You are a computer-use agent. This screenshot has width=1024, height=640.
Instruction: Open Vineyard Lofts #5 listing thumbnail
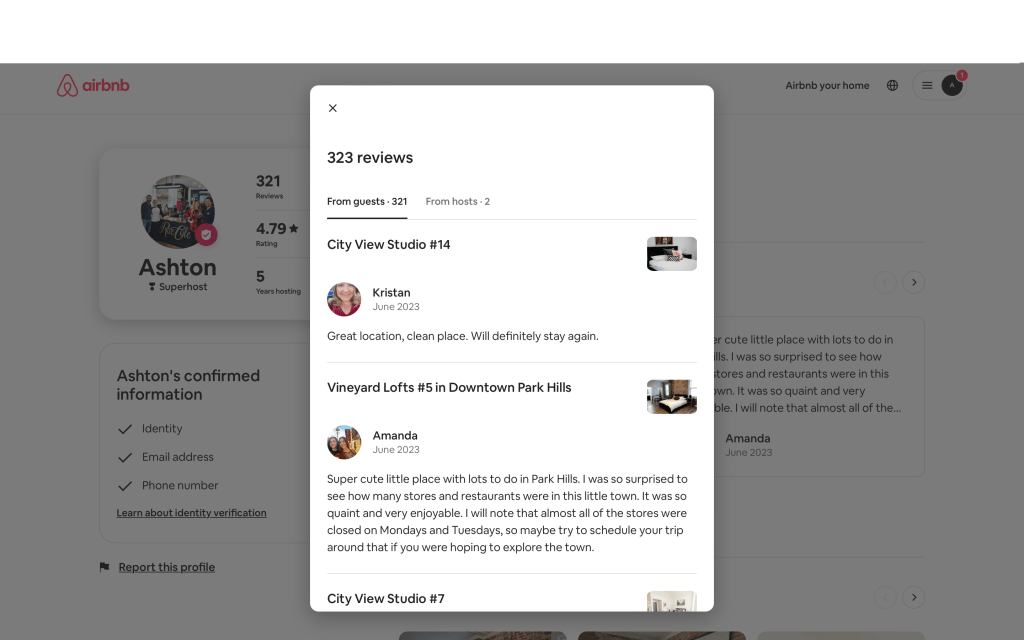[671, 397]
